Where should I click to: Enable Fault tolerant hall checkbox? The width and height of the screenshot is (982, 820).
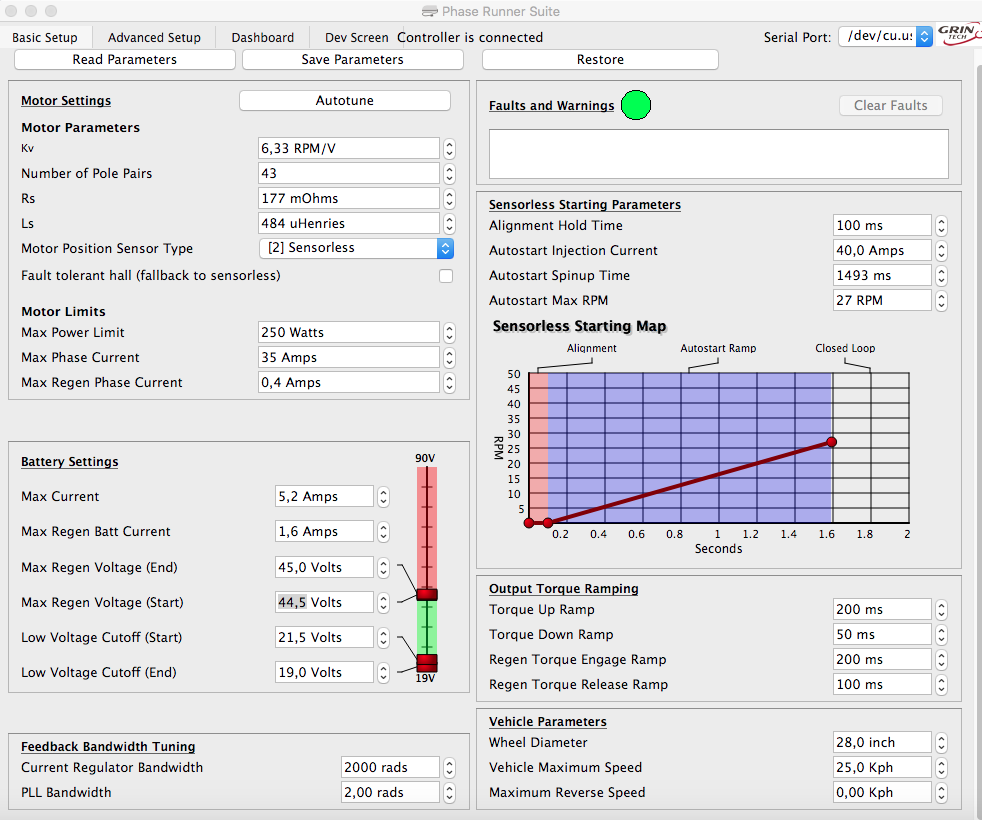(x=446, y=276)
